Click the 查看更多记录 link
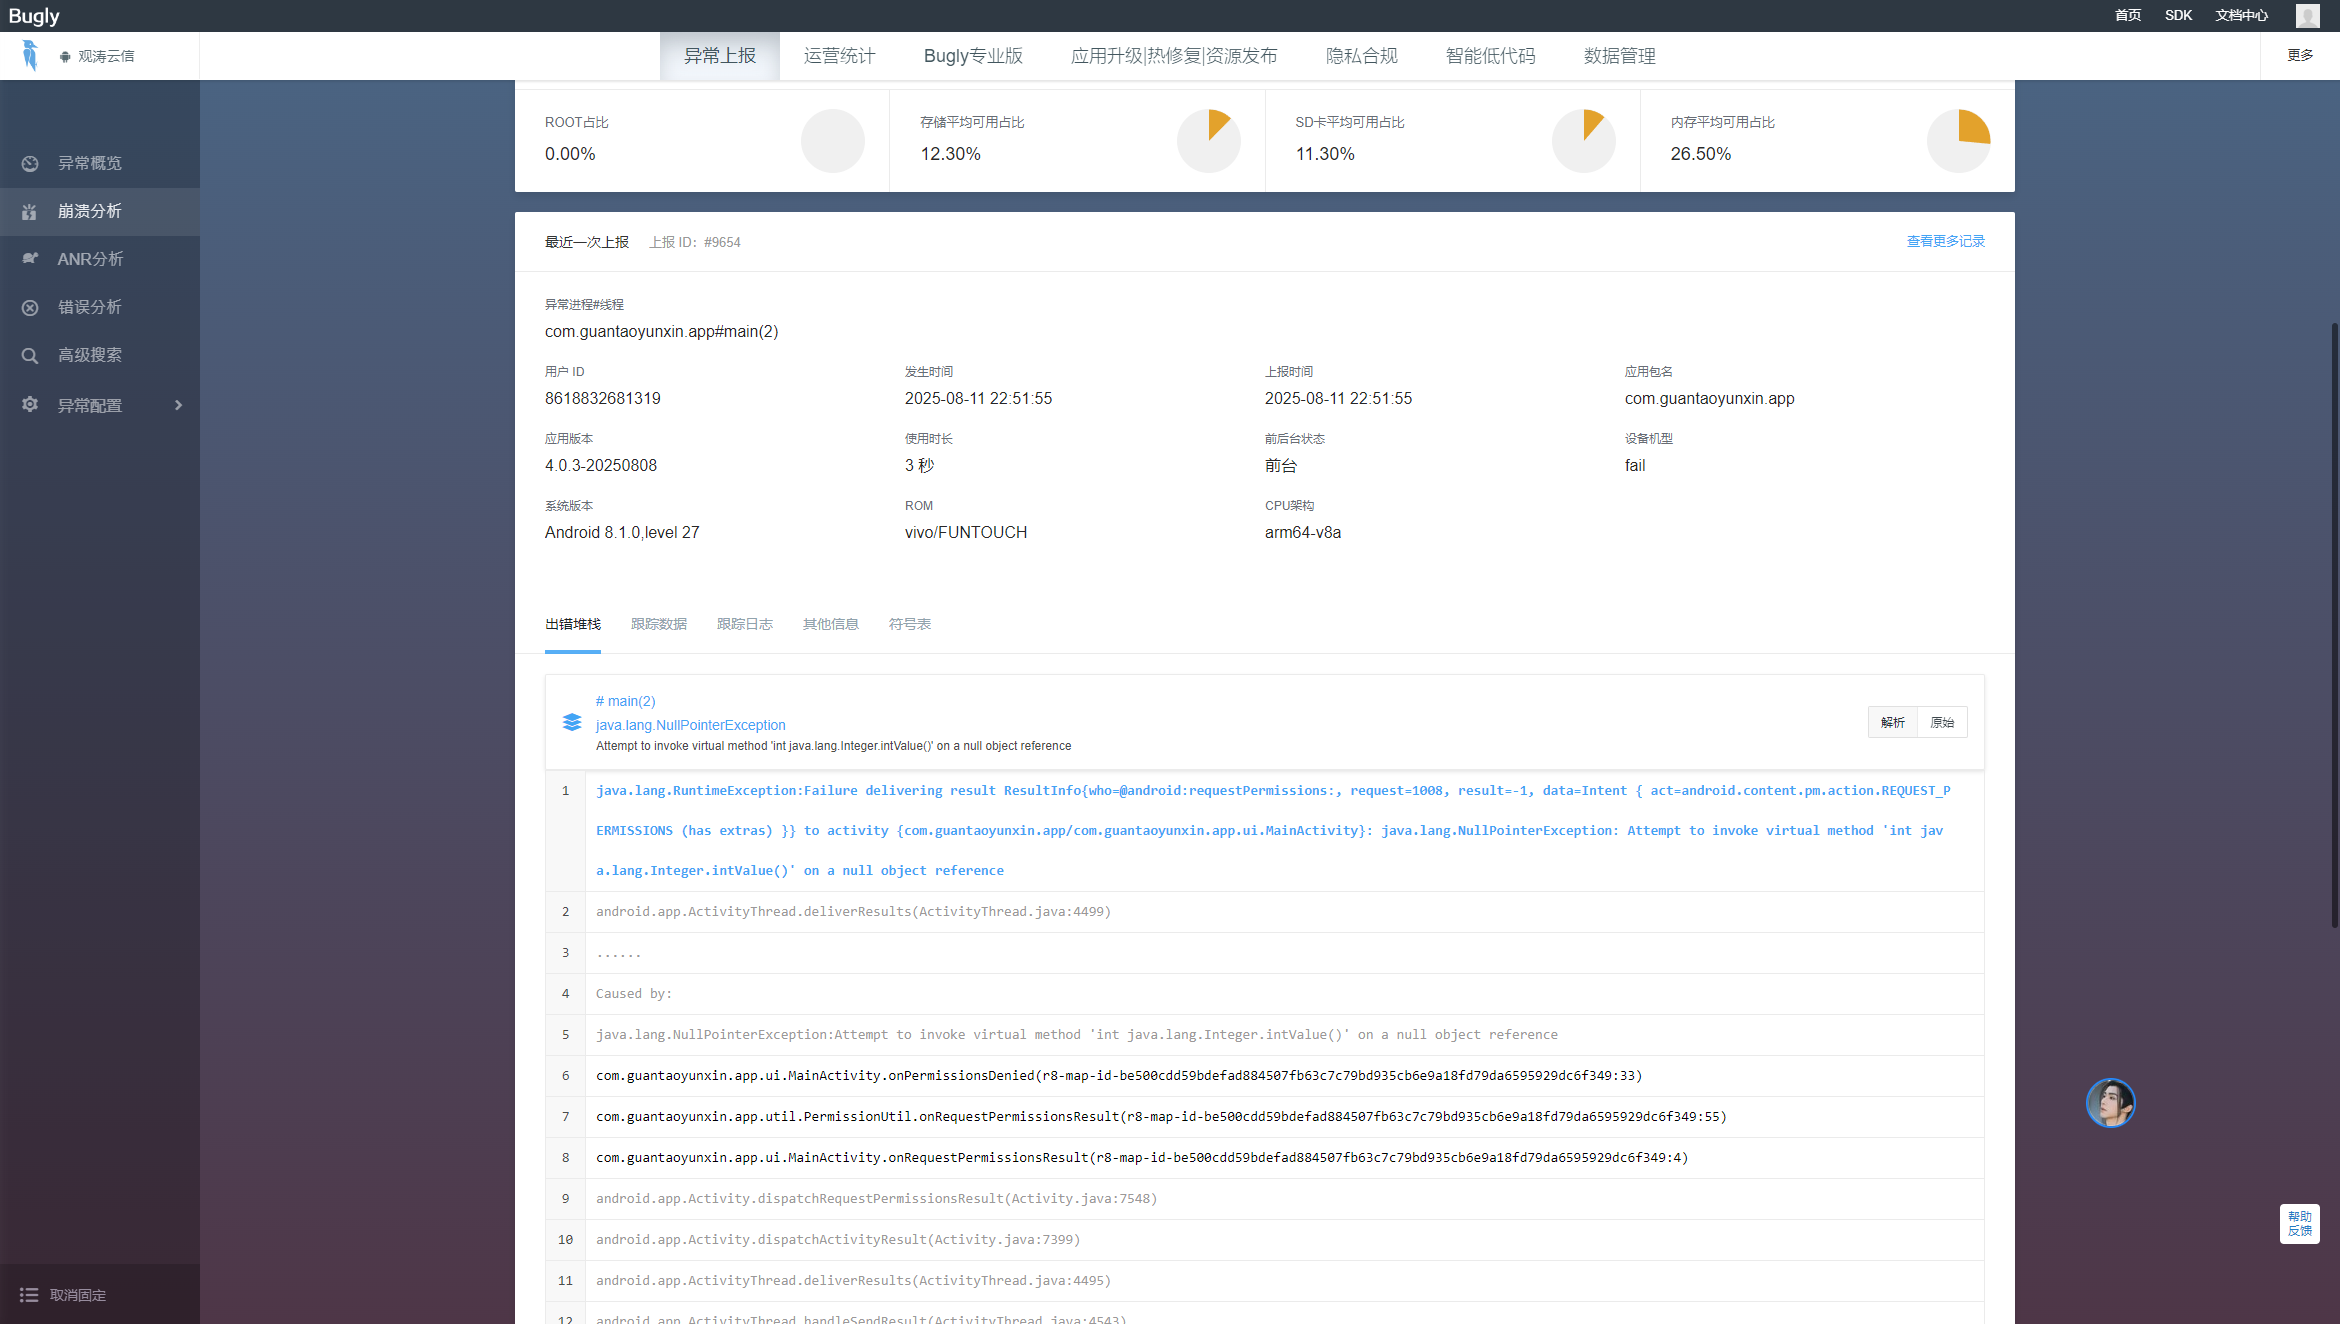Screen dimensions: 2340x1324 [x=1944, y=241]
